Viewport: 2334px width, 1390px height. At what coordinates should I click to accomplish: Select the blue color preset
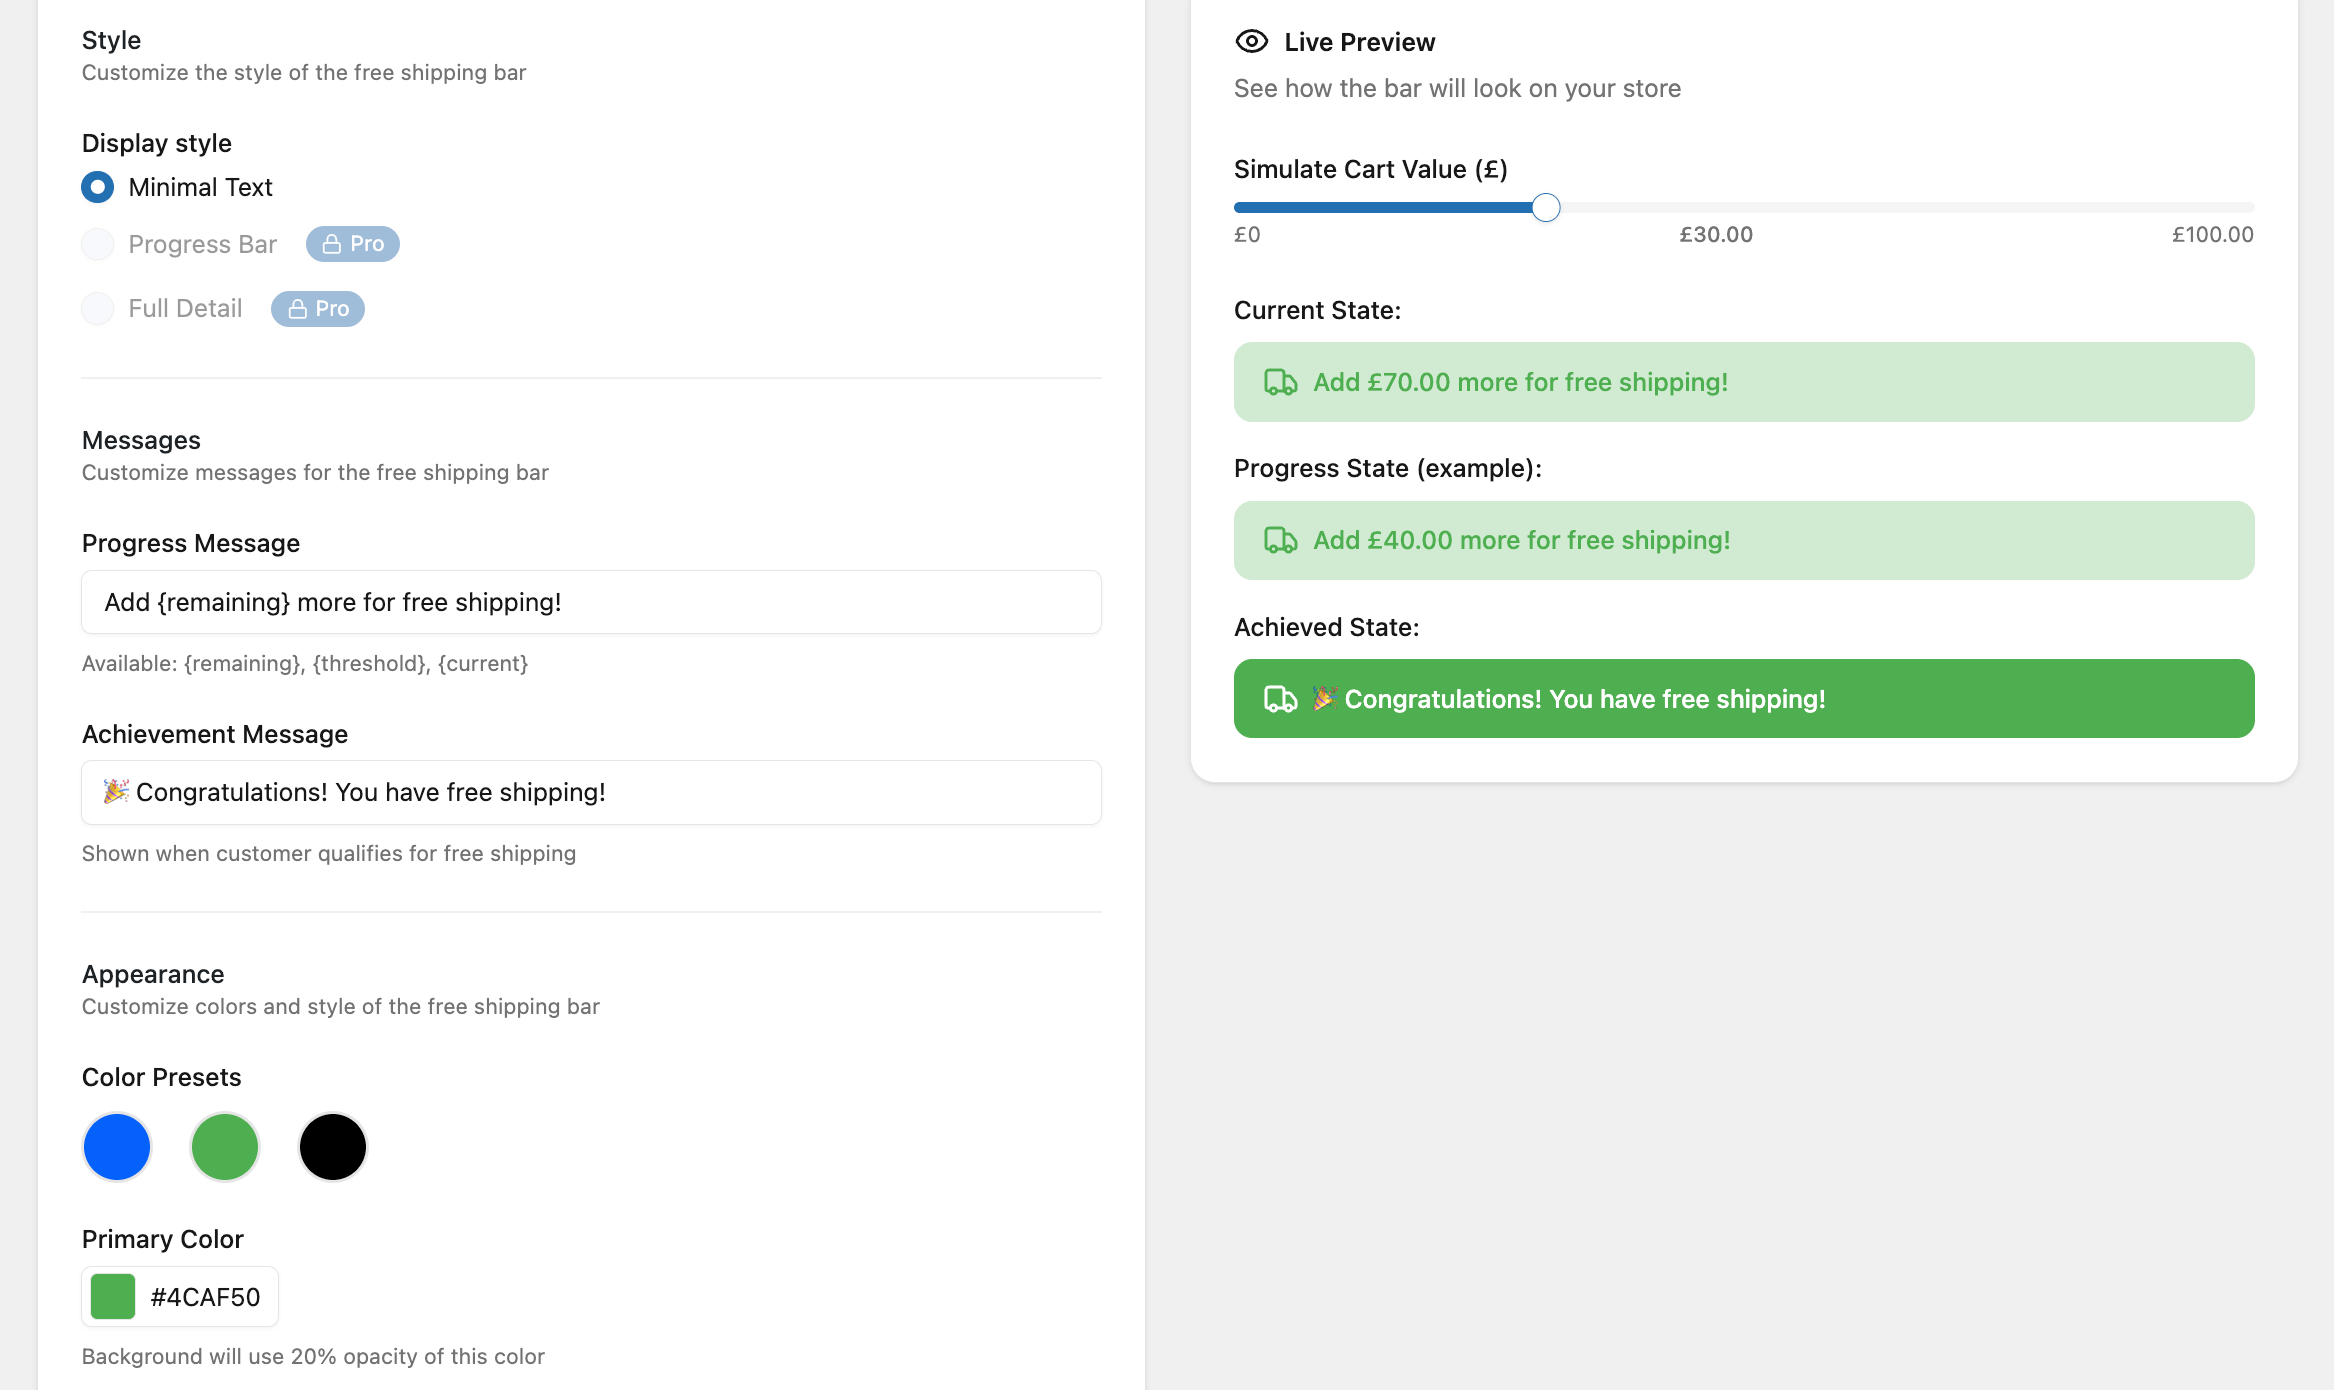click(116, 1147)
